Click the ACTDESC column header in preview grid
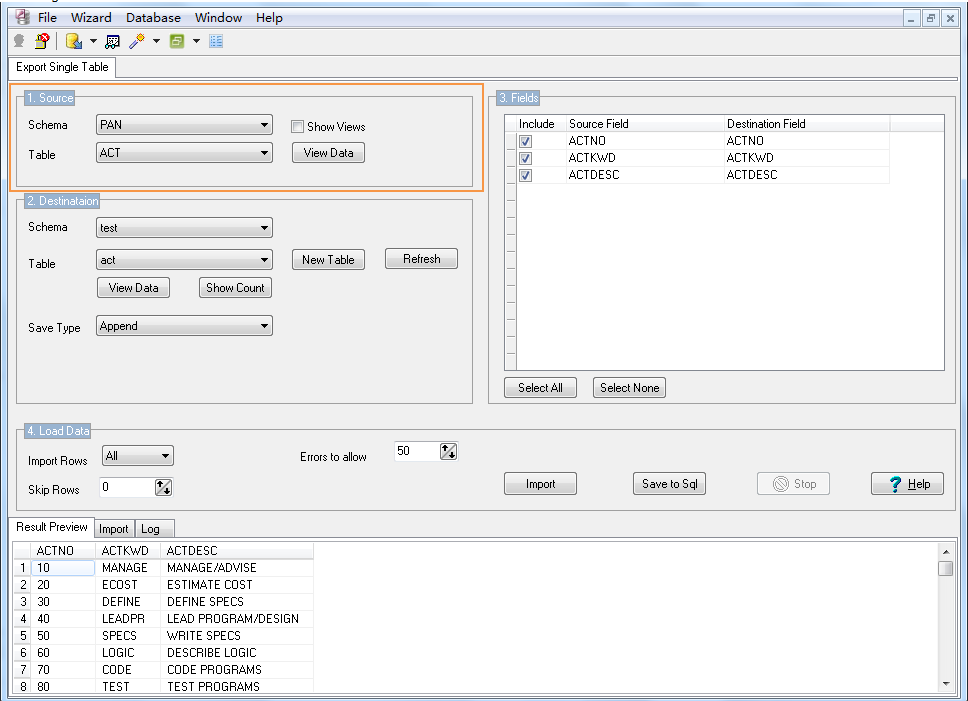The image size is (968, 701). (x=237, y=550)
